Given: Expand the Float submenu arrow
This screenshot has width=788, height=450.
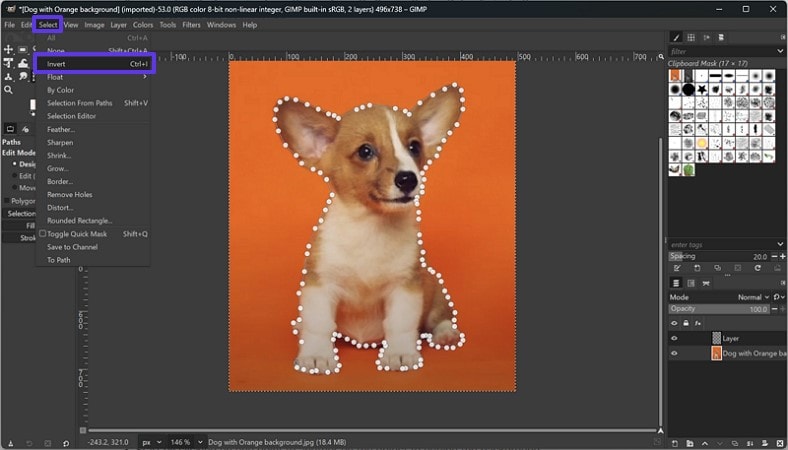Looking at the screenshot, I should (145, 77).
